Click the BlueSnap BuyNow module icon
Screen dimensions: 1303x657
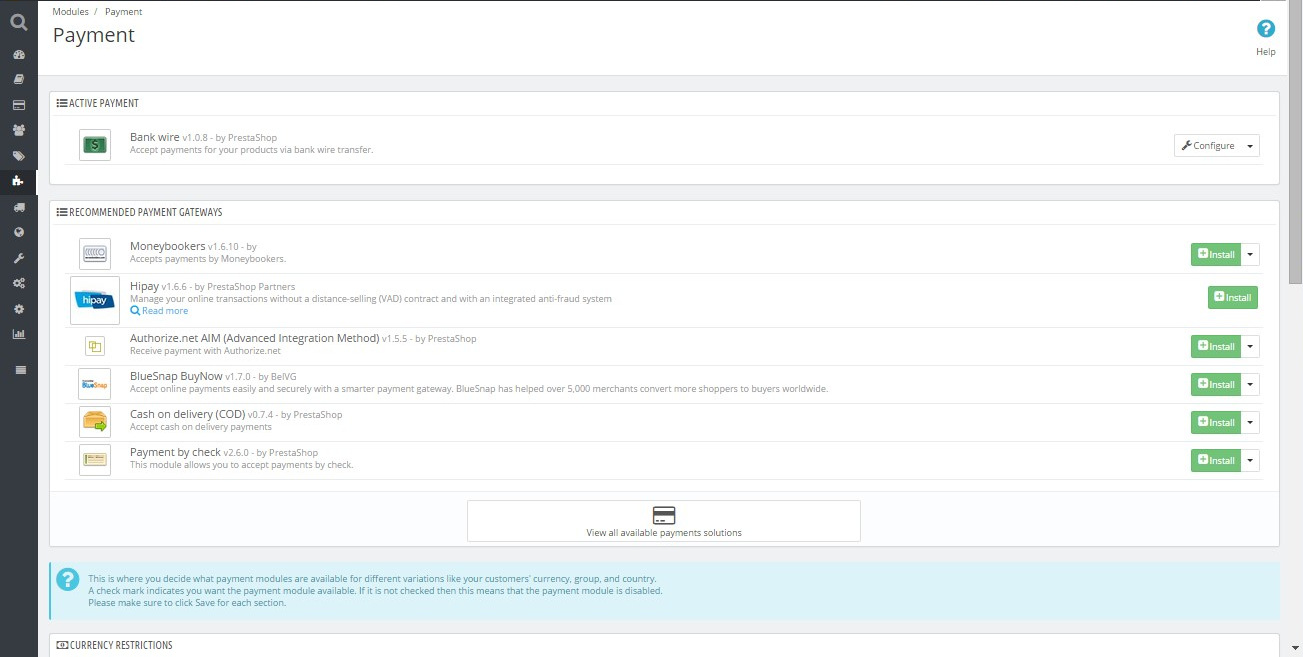click(95, 384)
